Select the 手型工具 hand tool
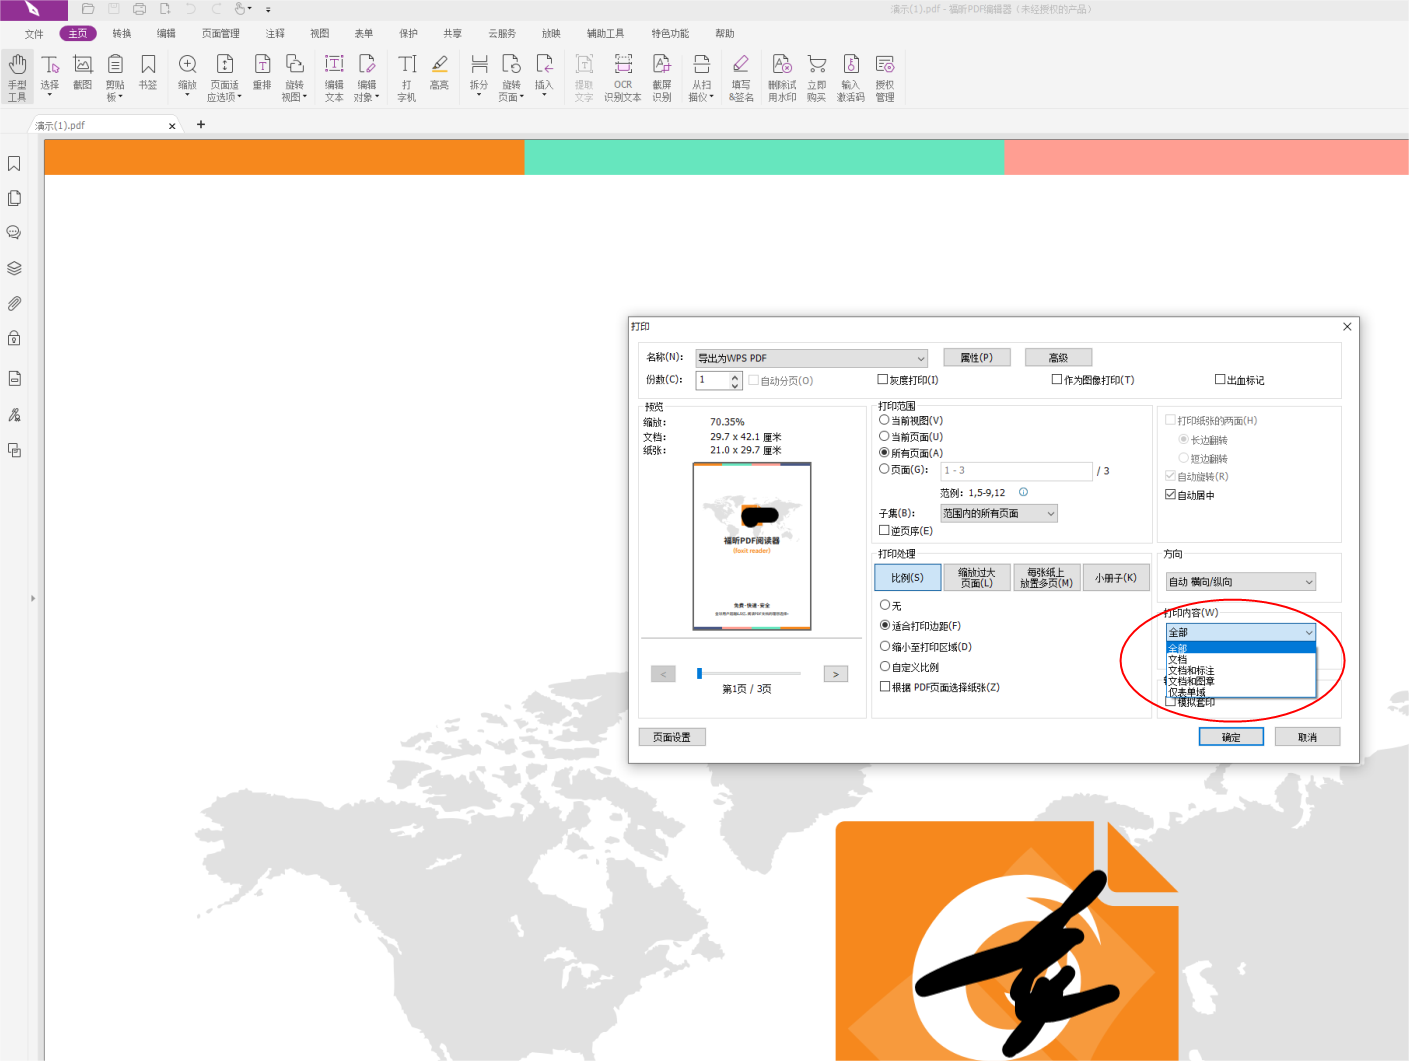This screenshot has height=1061, width=1409. [x=17, y=77]
